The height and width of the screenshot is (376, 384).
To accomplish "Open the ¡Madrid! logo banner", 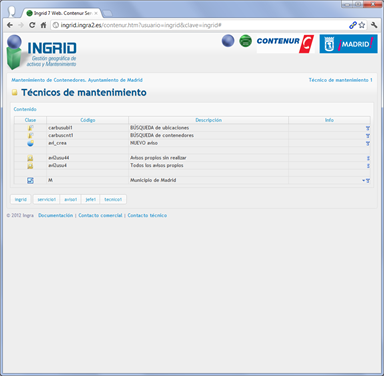I will pyautogui.click(x=348, y=44).
